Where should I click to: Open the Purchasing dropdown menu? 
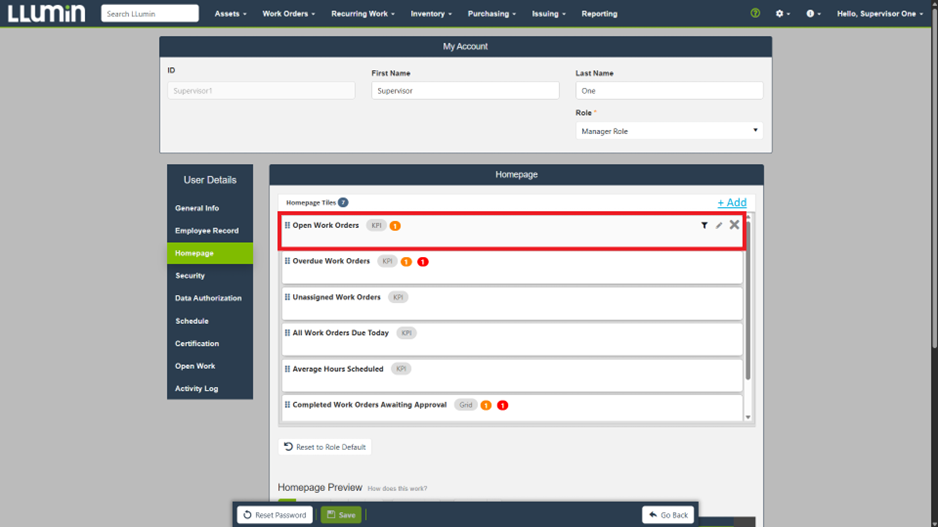click(x=491, y=13)
